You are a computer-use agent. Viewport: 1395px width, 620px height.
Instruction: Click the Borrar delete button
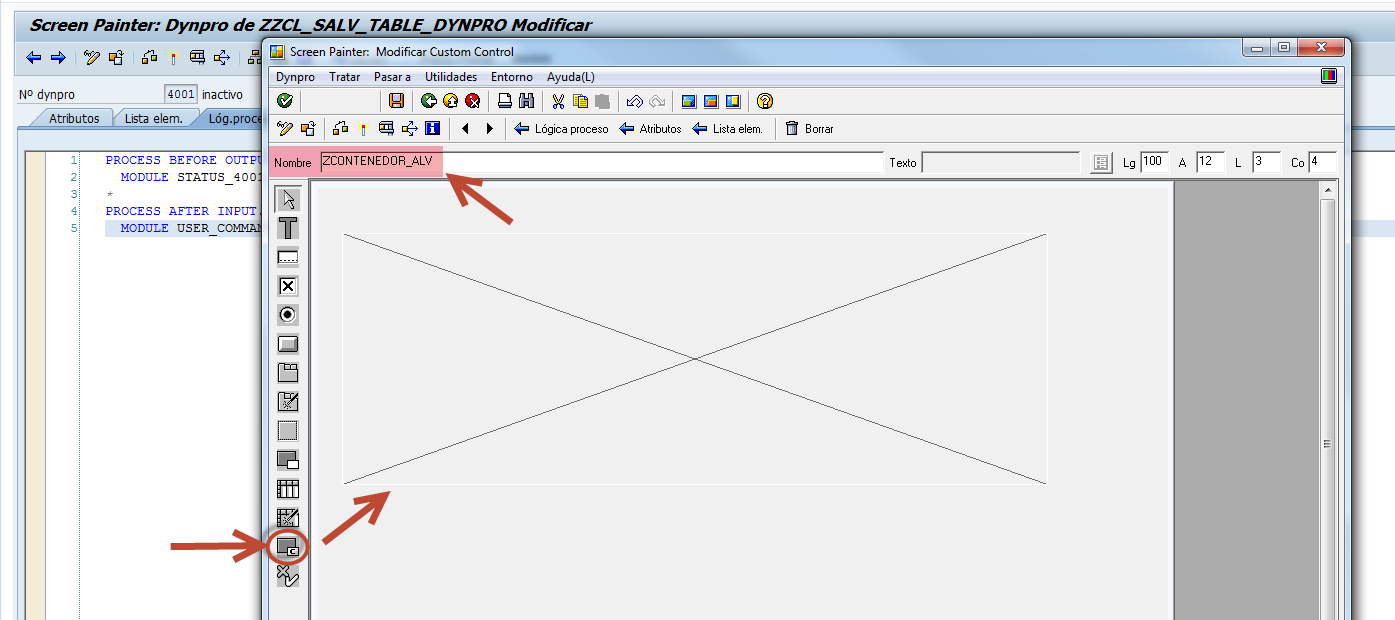[809, 129]
